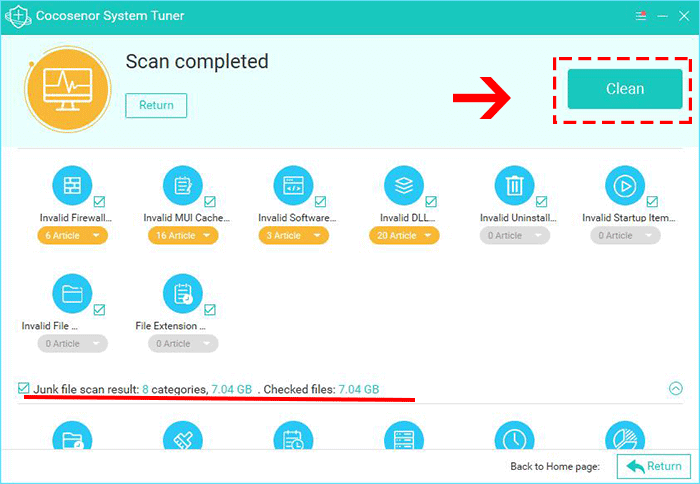
Task: Uncheck the Invalid File checkbox
Action: point(100,309)
